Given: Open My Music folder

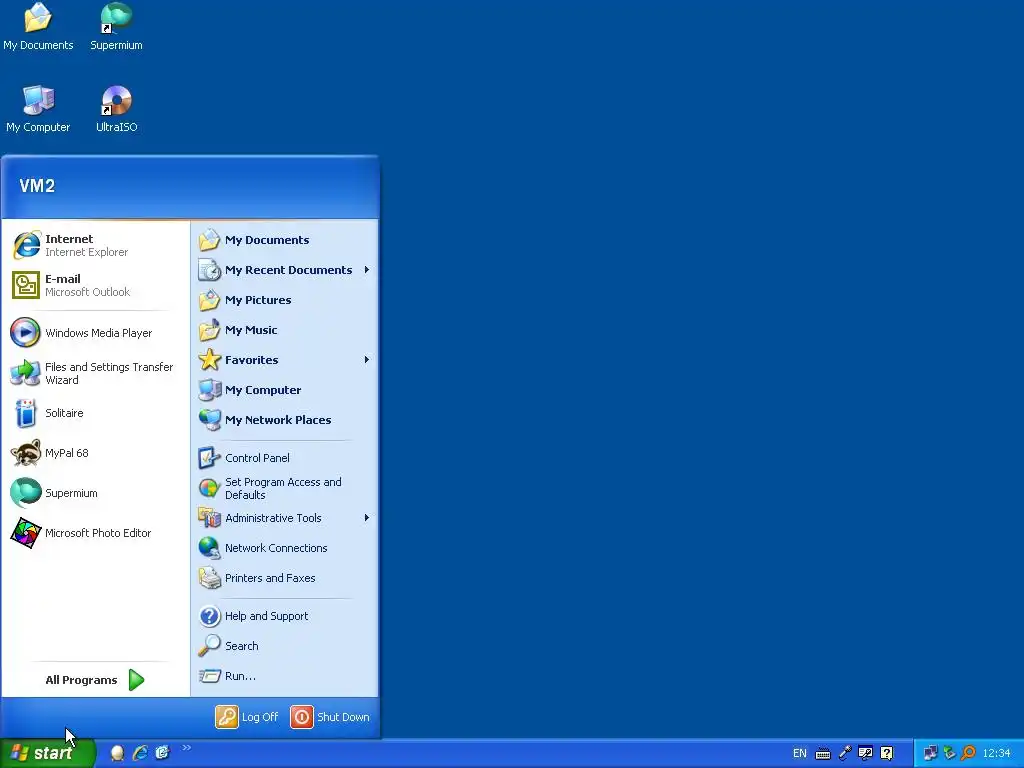Looking at the screenshot, I should pyautogui.click(x=285, y=330).
